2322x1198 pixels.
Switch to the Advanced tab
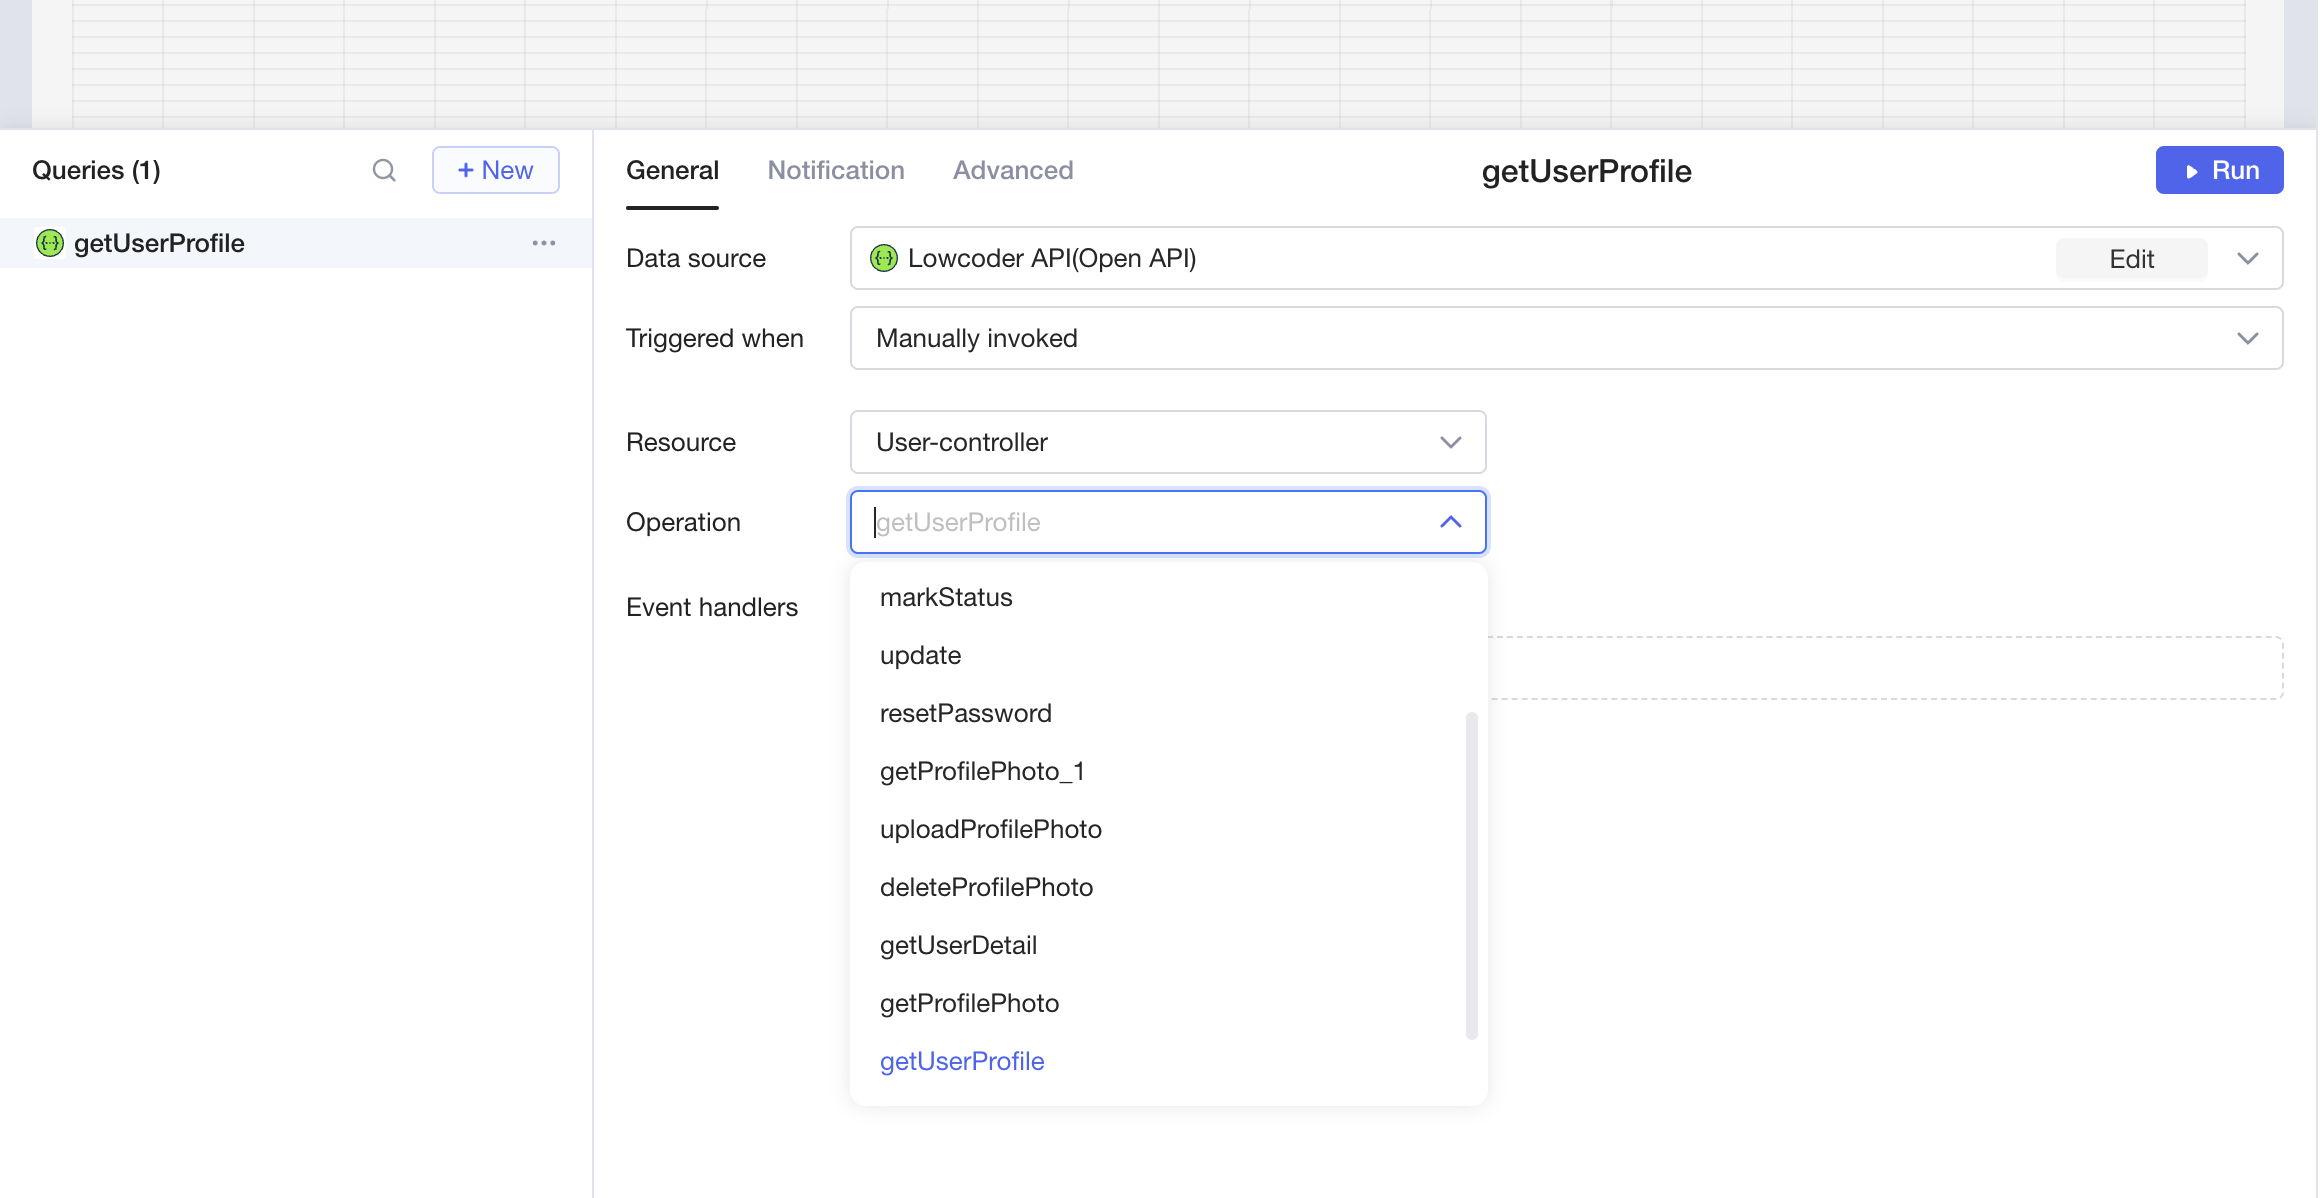pos(1012,170)
